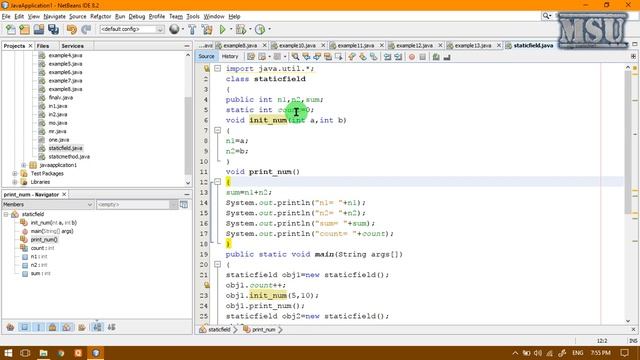Viewport: 640px width, 360px height.
Task: Toggle the Show Inner Classes filter in the Navigator
Action: click(67, 327)
